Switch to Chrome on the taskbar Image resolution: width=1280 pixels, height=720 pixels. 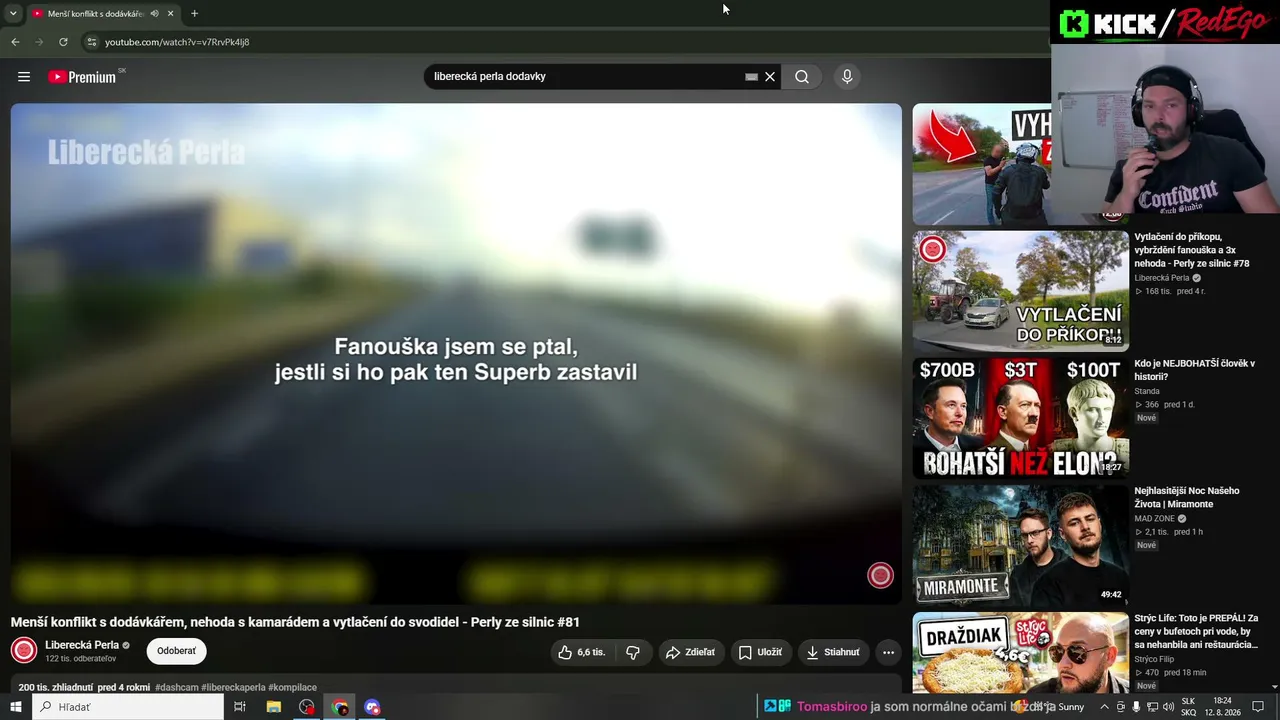click(x=340, y=707)
